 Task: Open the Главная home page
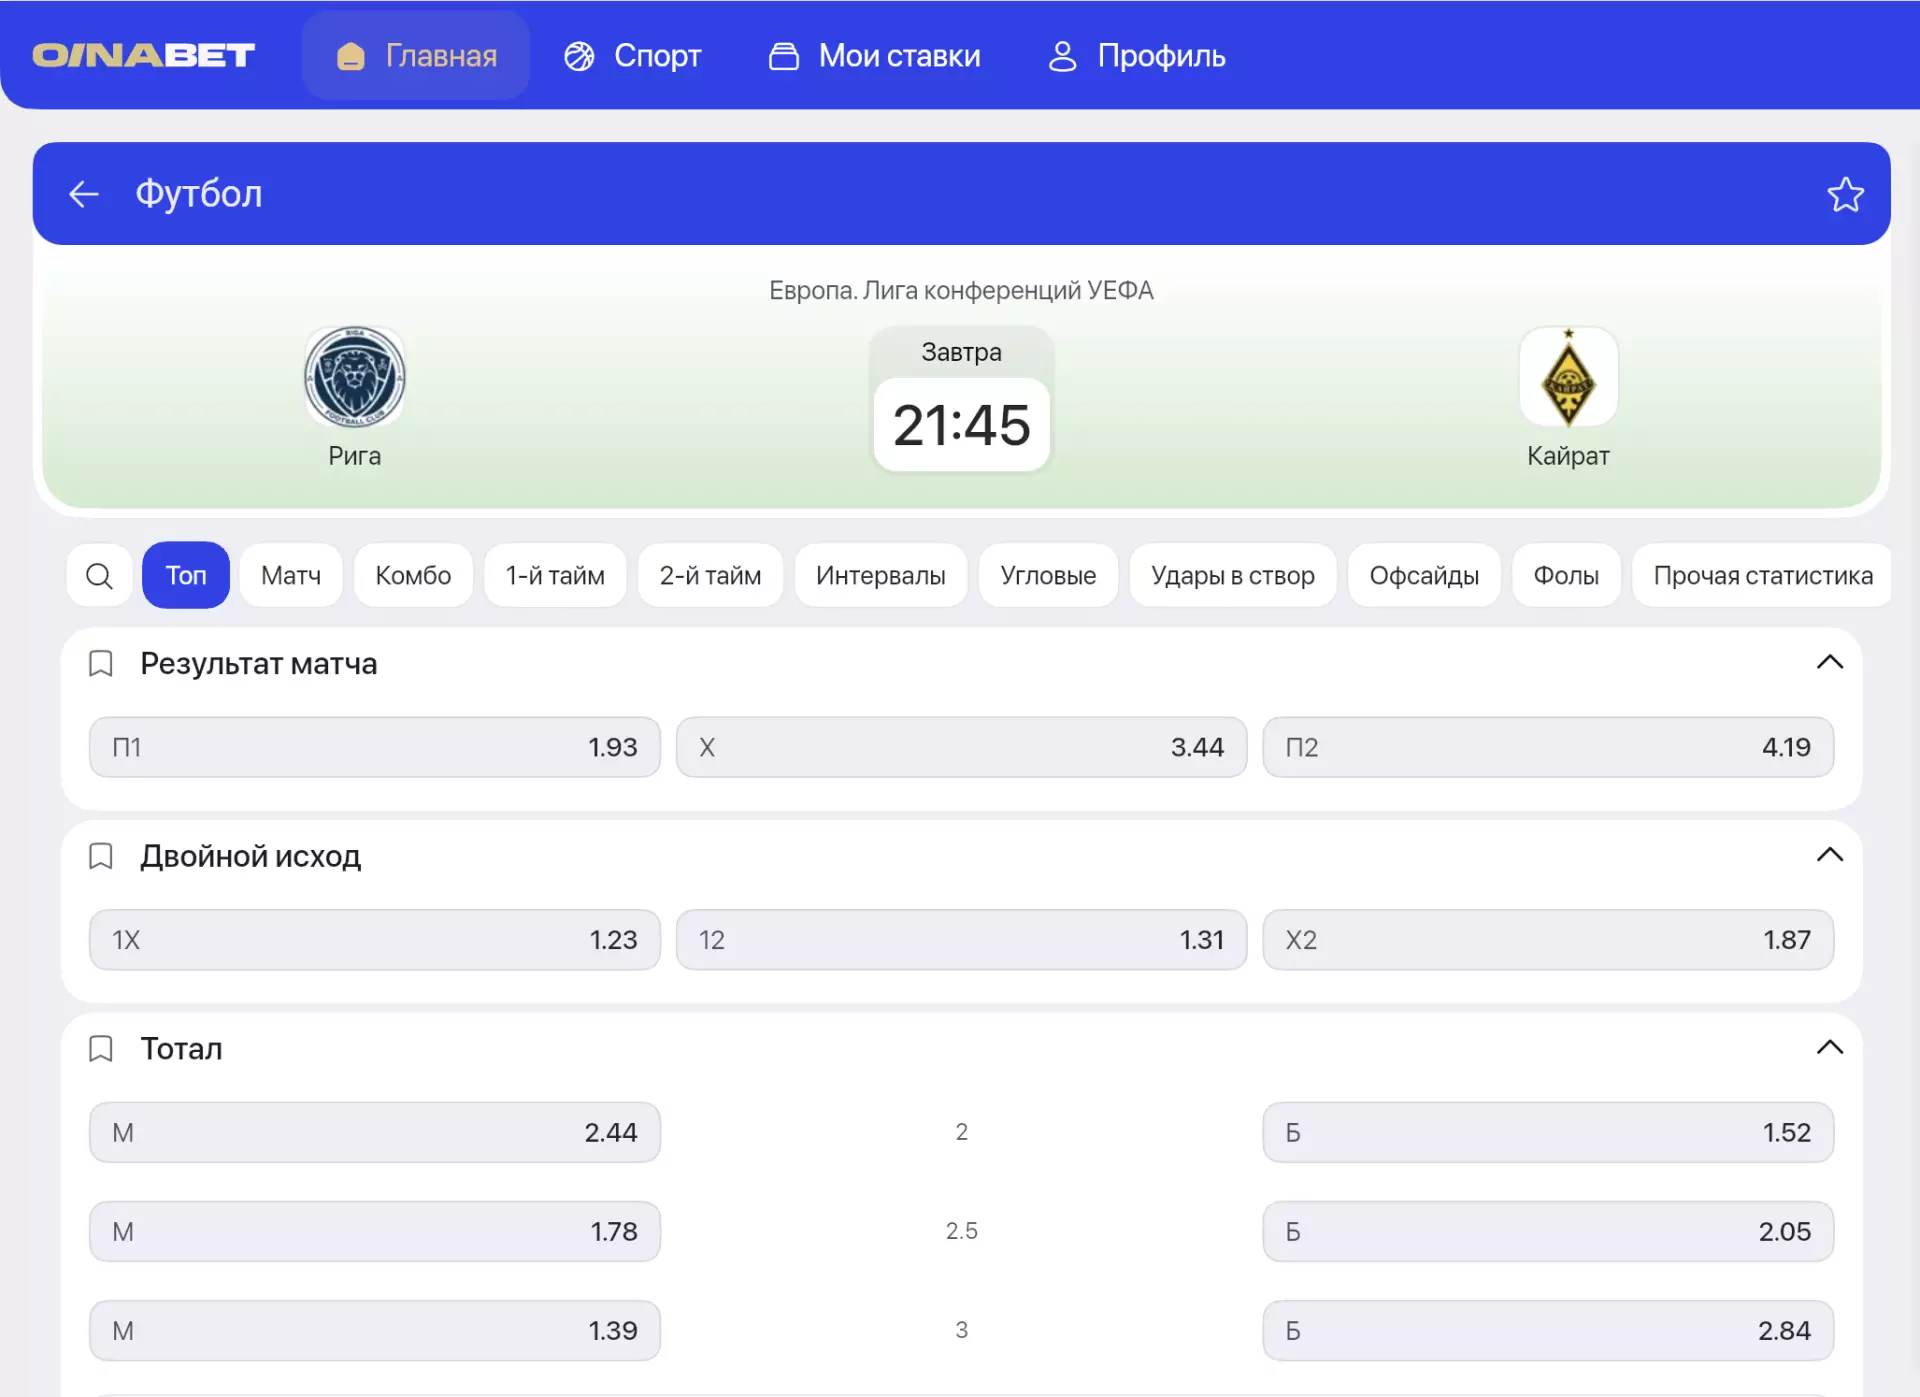(x=416, y=55)
